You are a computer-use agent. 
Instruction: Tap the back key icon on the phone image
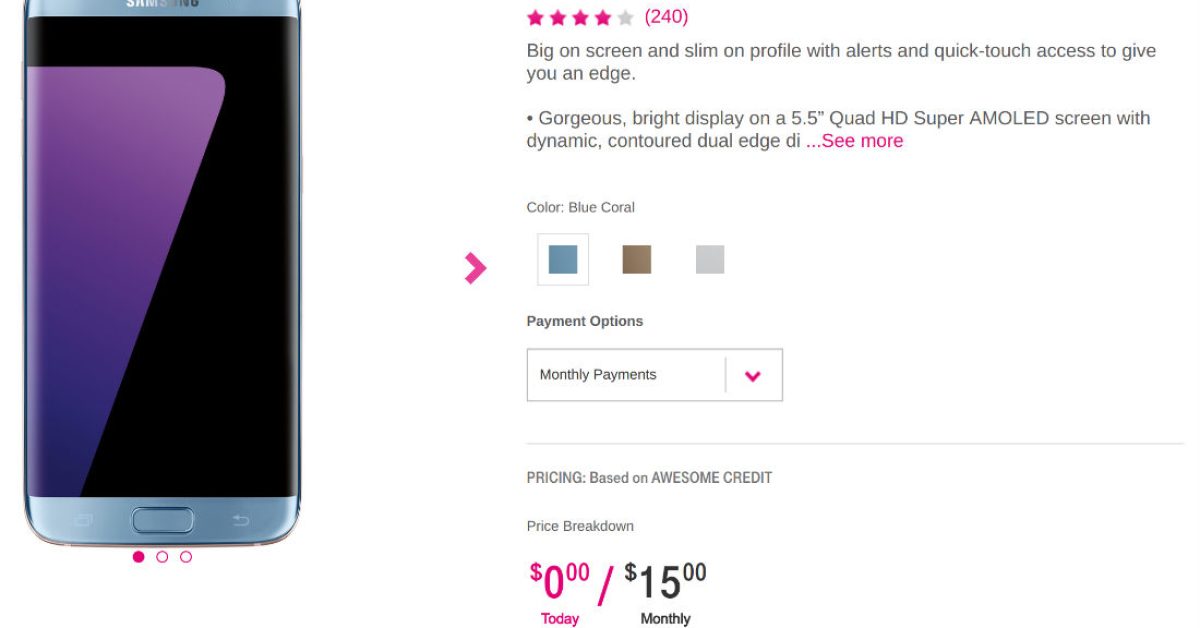241,520
